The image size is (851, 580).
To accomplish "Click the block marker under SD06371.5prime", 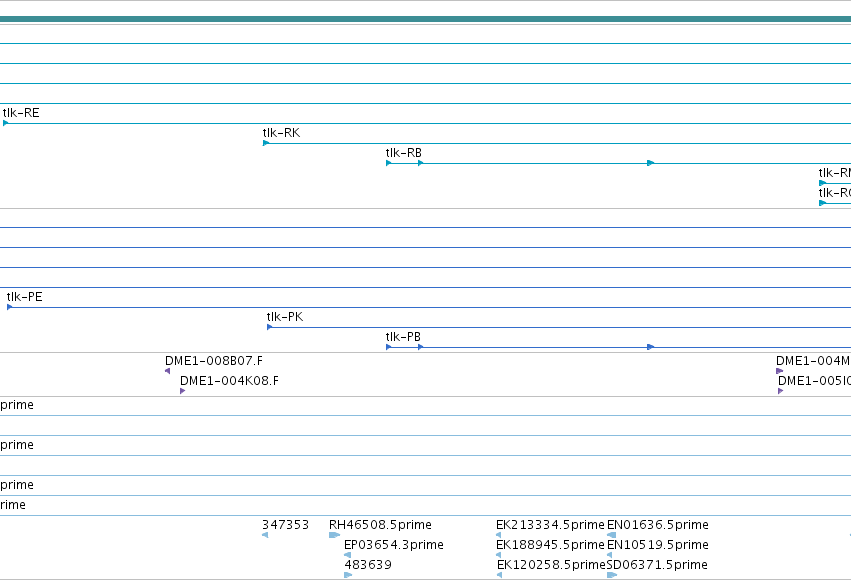I will [612, 575].
